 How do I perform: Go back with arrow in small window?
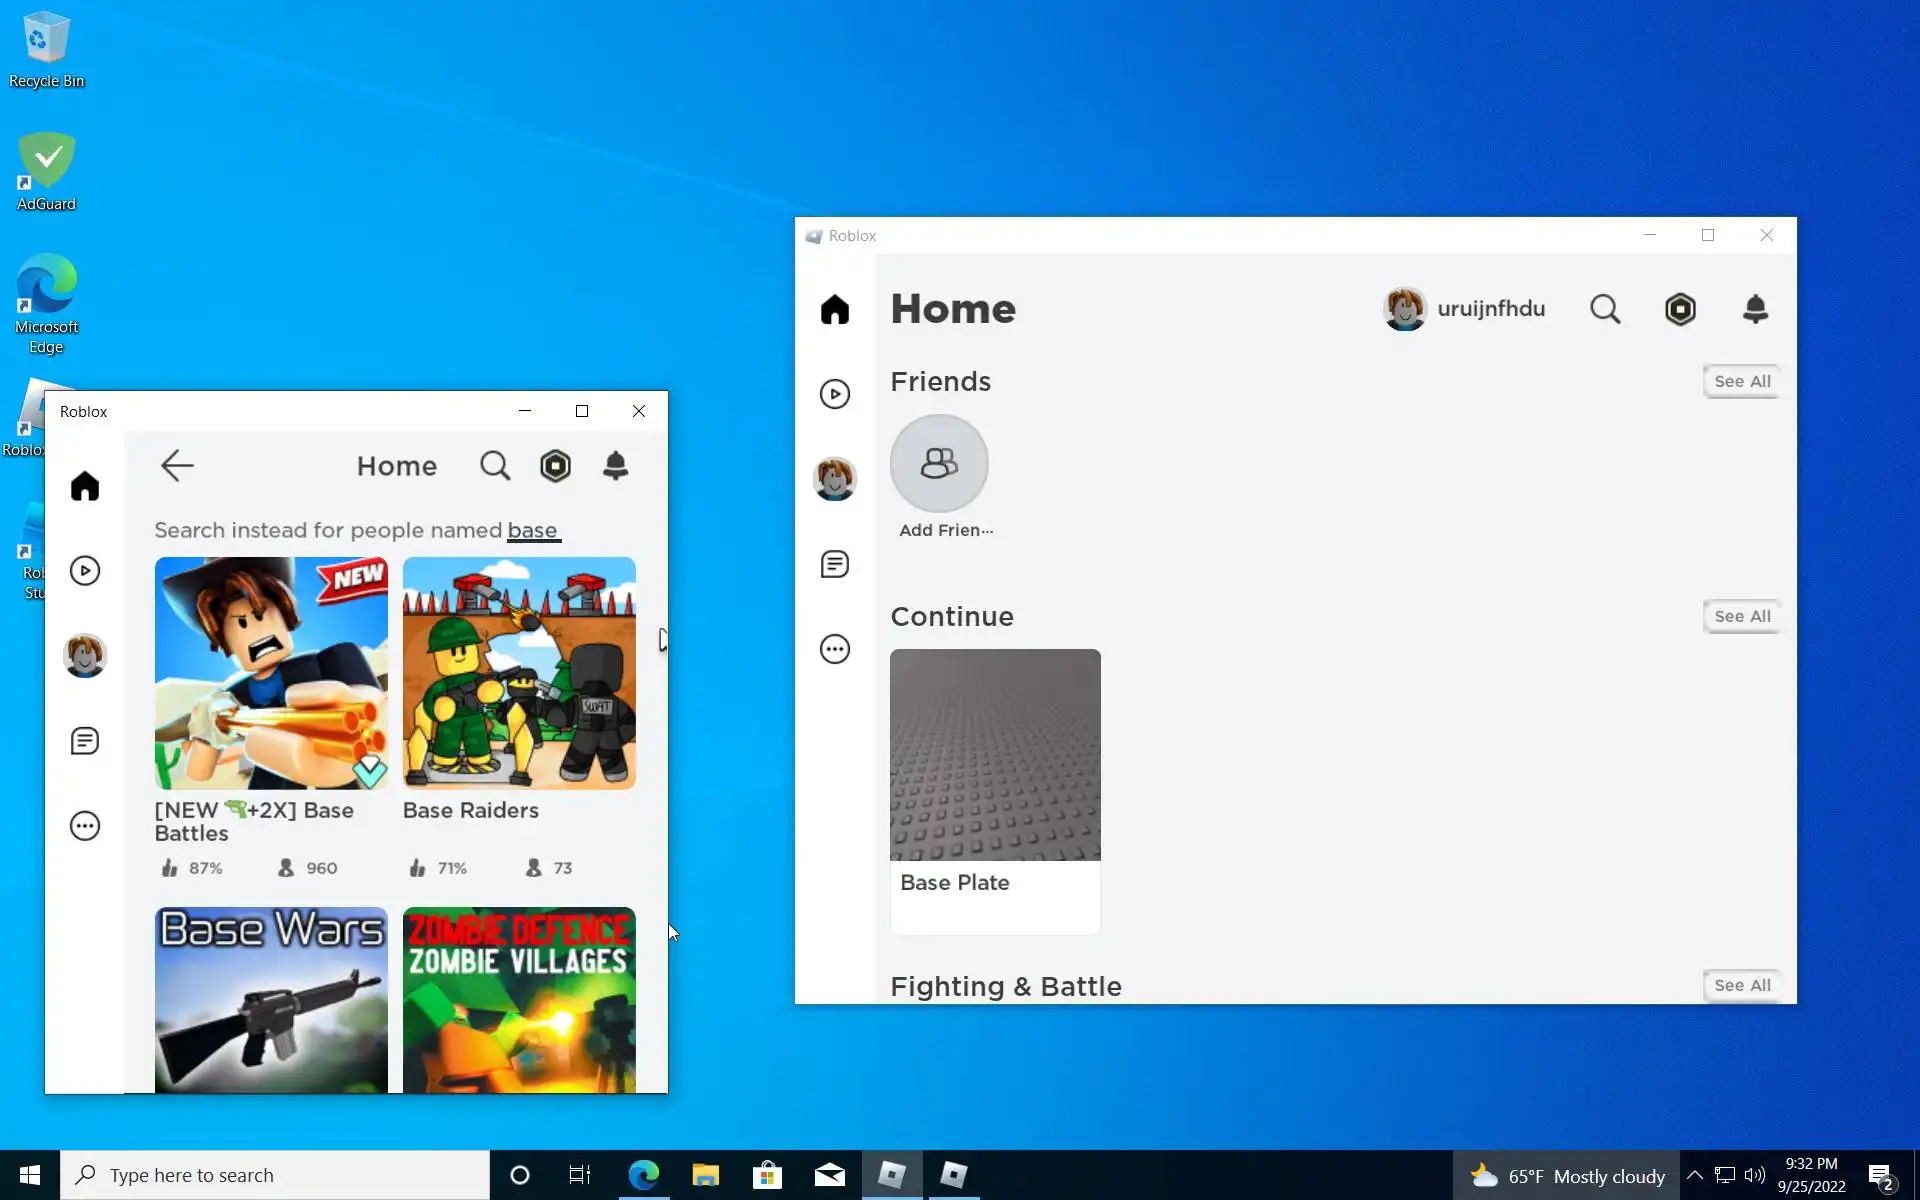(x=177, y=466)
